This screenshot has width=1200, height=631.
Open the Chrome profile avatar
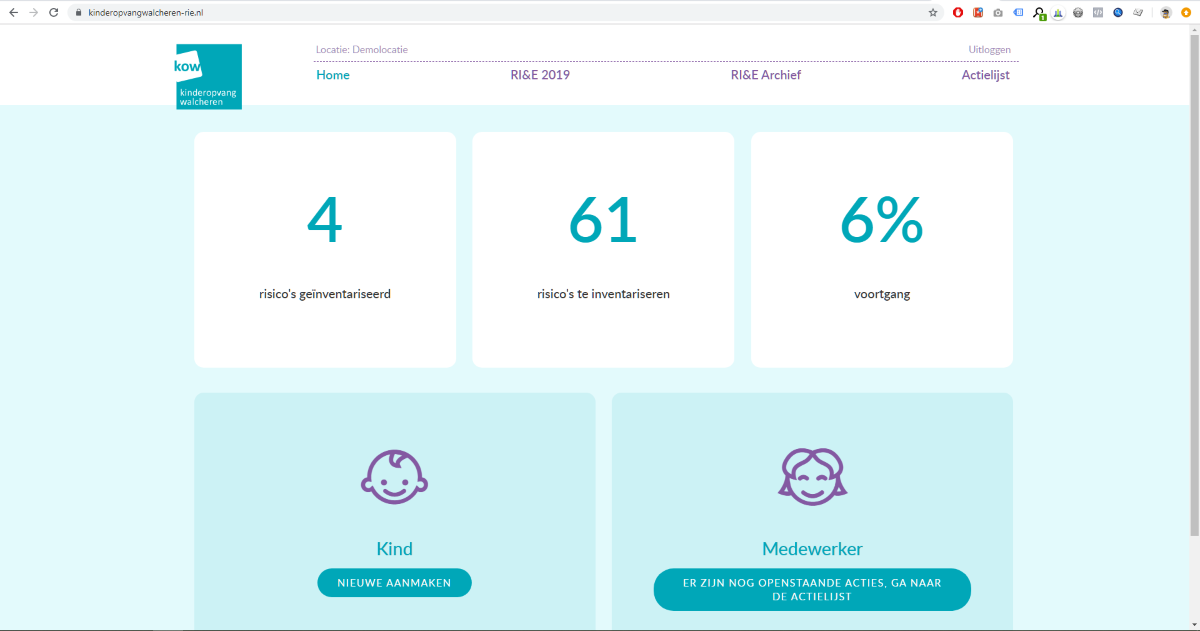click(x=1166, y=13)
